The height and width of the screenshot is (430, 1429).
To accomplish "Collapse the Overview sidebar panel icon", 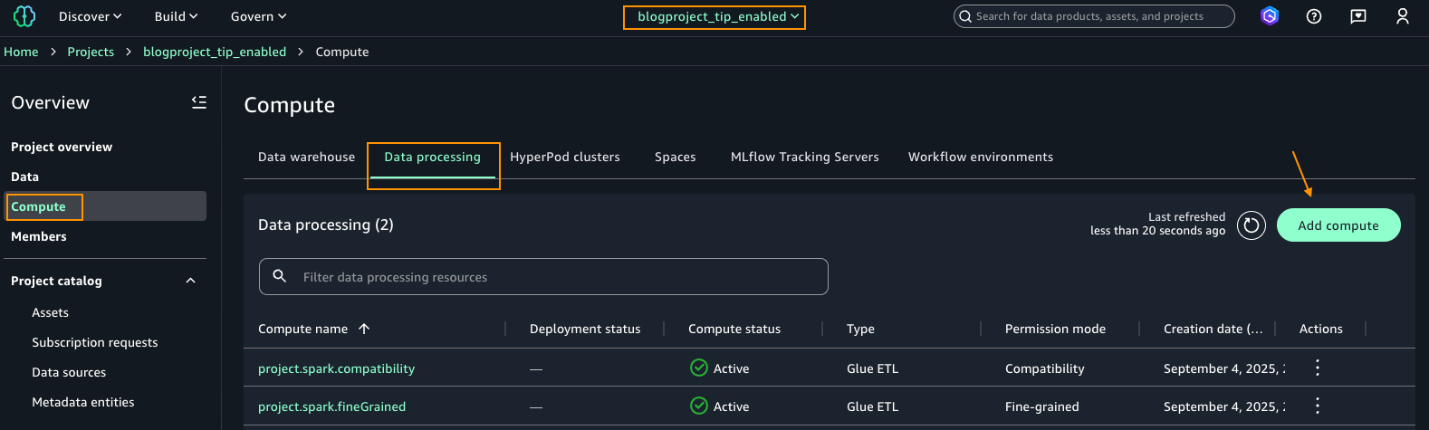I will pos(199,102).
